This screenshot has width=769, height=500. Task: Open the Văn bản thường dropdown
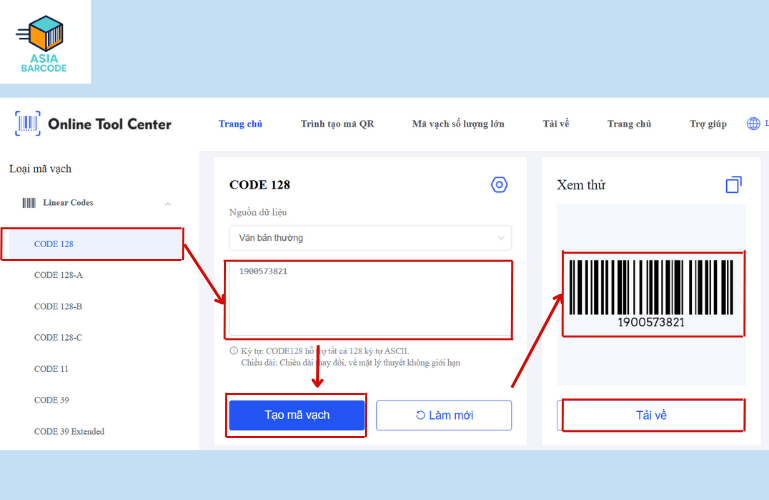coord(370,238)
